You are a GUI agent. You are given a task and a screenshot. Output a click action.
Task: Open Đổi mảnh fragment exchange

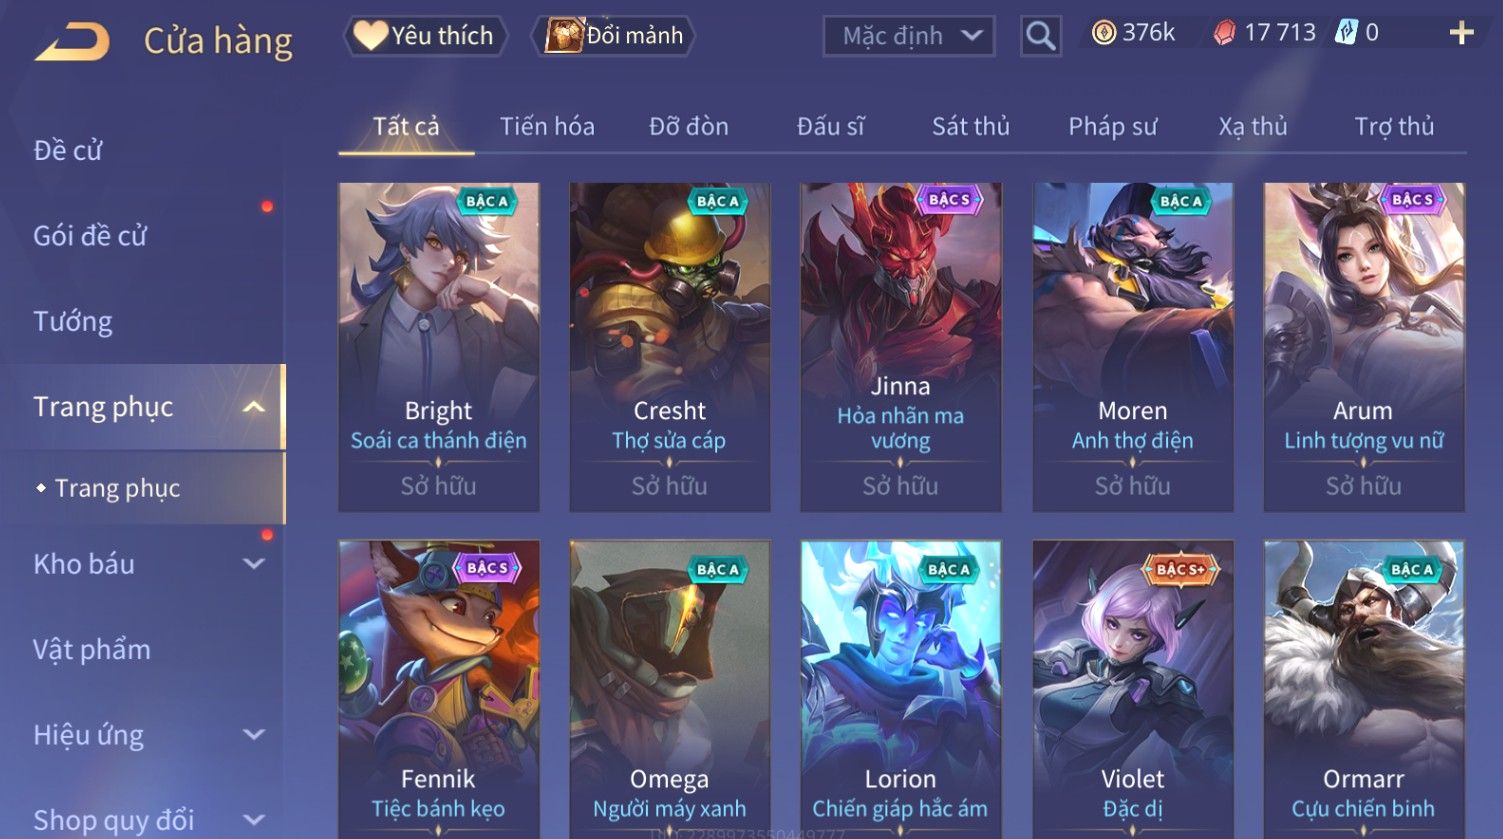[x=614, y=36]
